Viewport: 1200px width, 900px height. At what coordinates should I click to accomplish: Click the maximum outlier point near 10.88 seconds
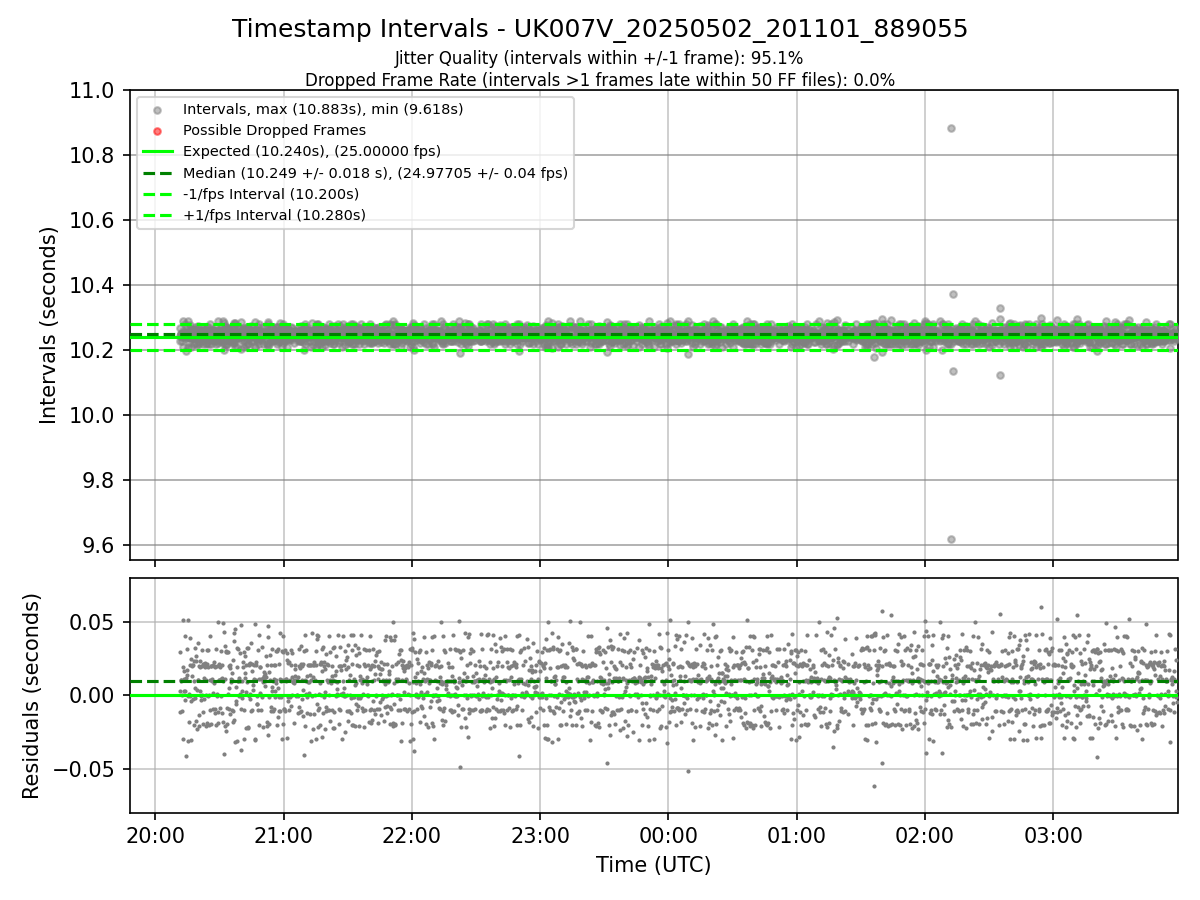tap(951, 128)
